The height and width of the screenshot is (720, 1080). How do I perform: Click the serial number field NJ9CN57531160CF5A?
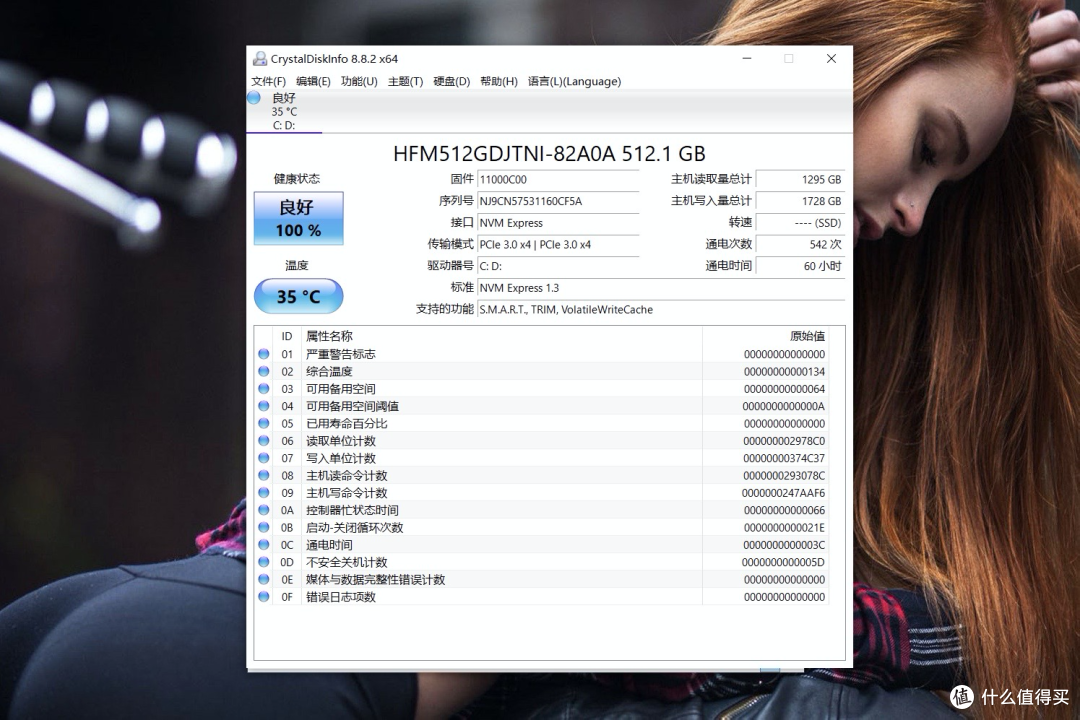[x=558, y=201]
